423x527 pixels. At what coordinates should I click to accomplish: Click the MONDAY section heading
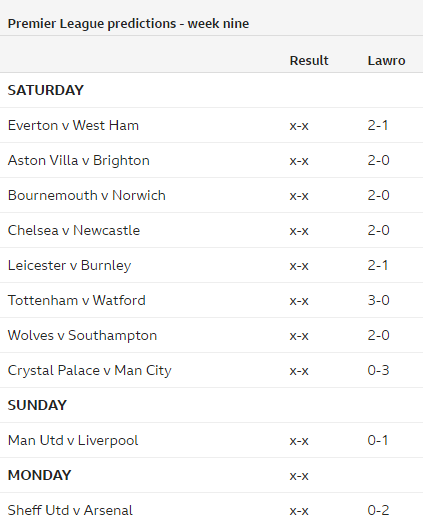[40, 475]
